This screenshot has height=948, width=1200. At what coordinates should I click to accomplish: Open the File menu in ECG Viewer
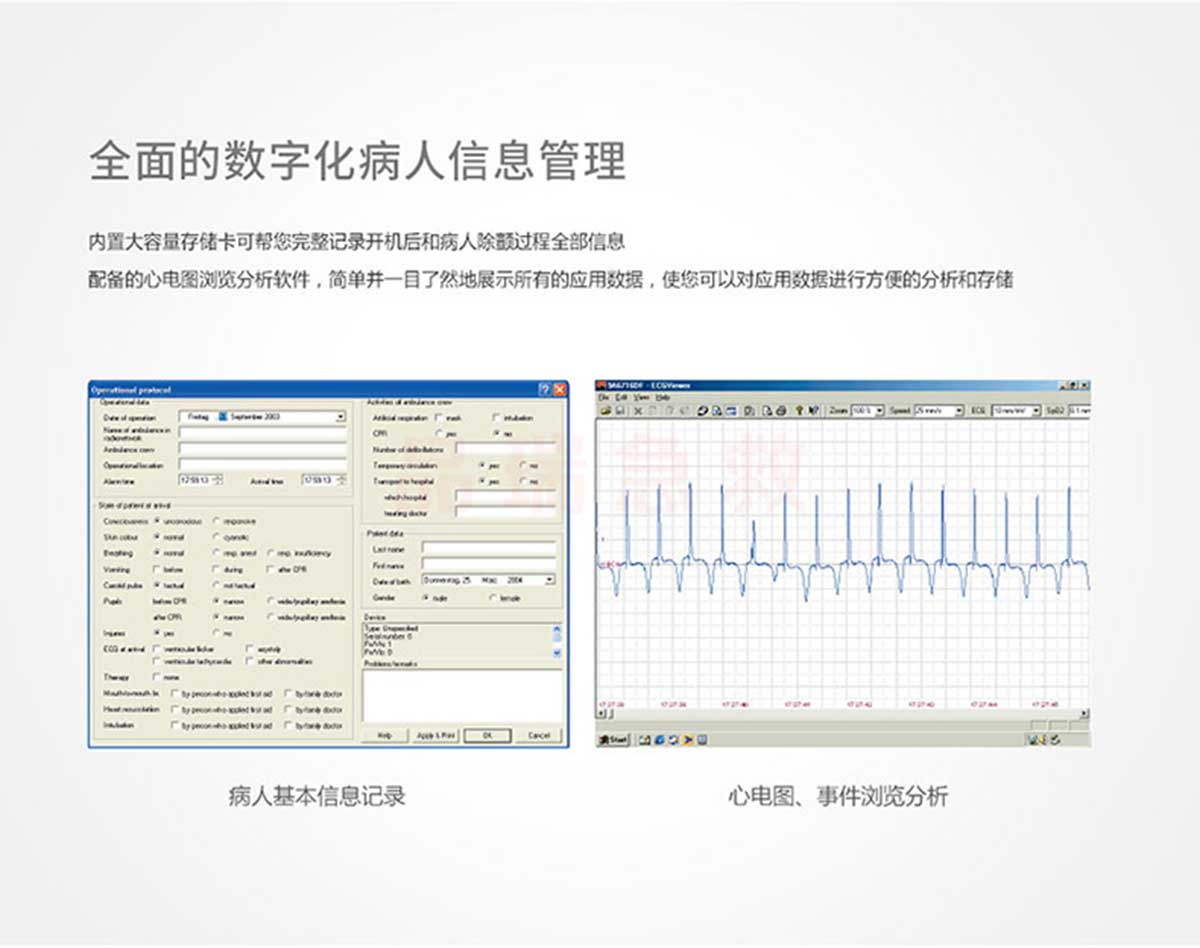point(603,398)
